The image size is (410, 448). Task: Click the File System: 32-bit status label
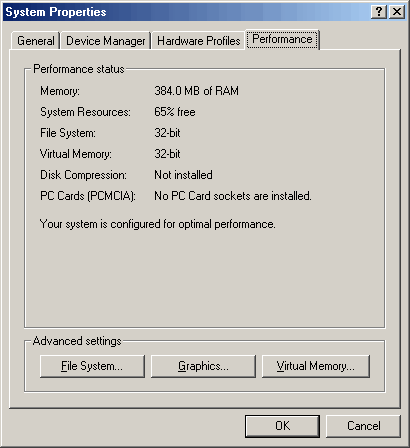[68, 133]
